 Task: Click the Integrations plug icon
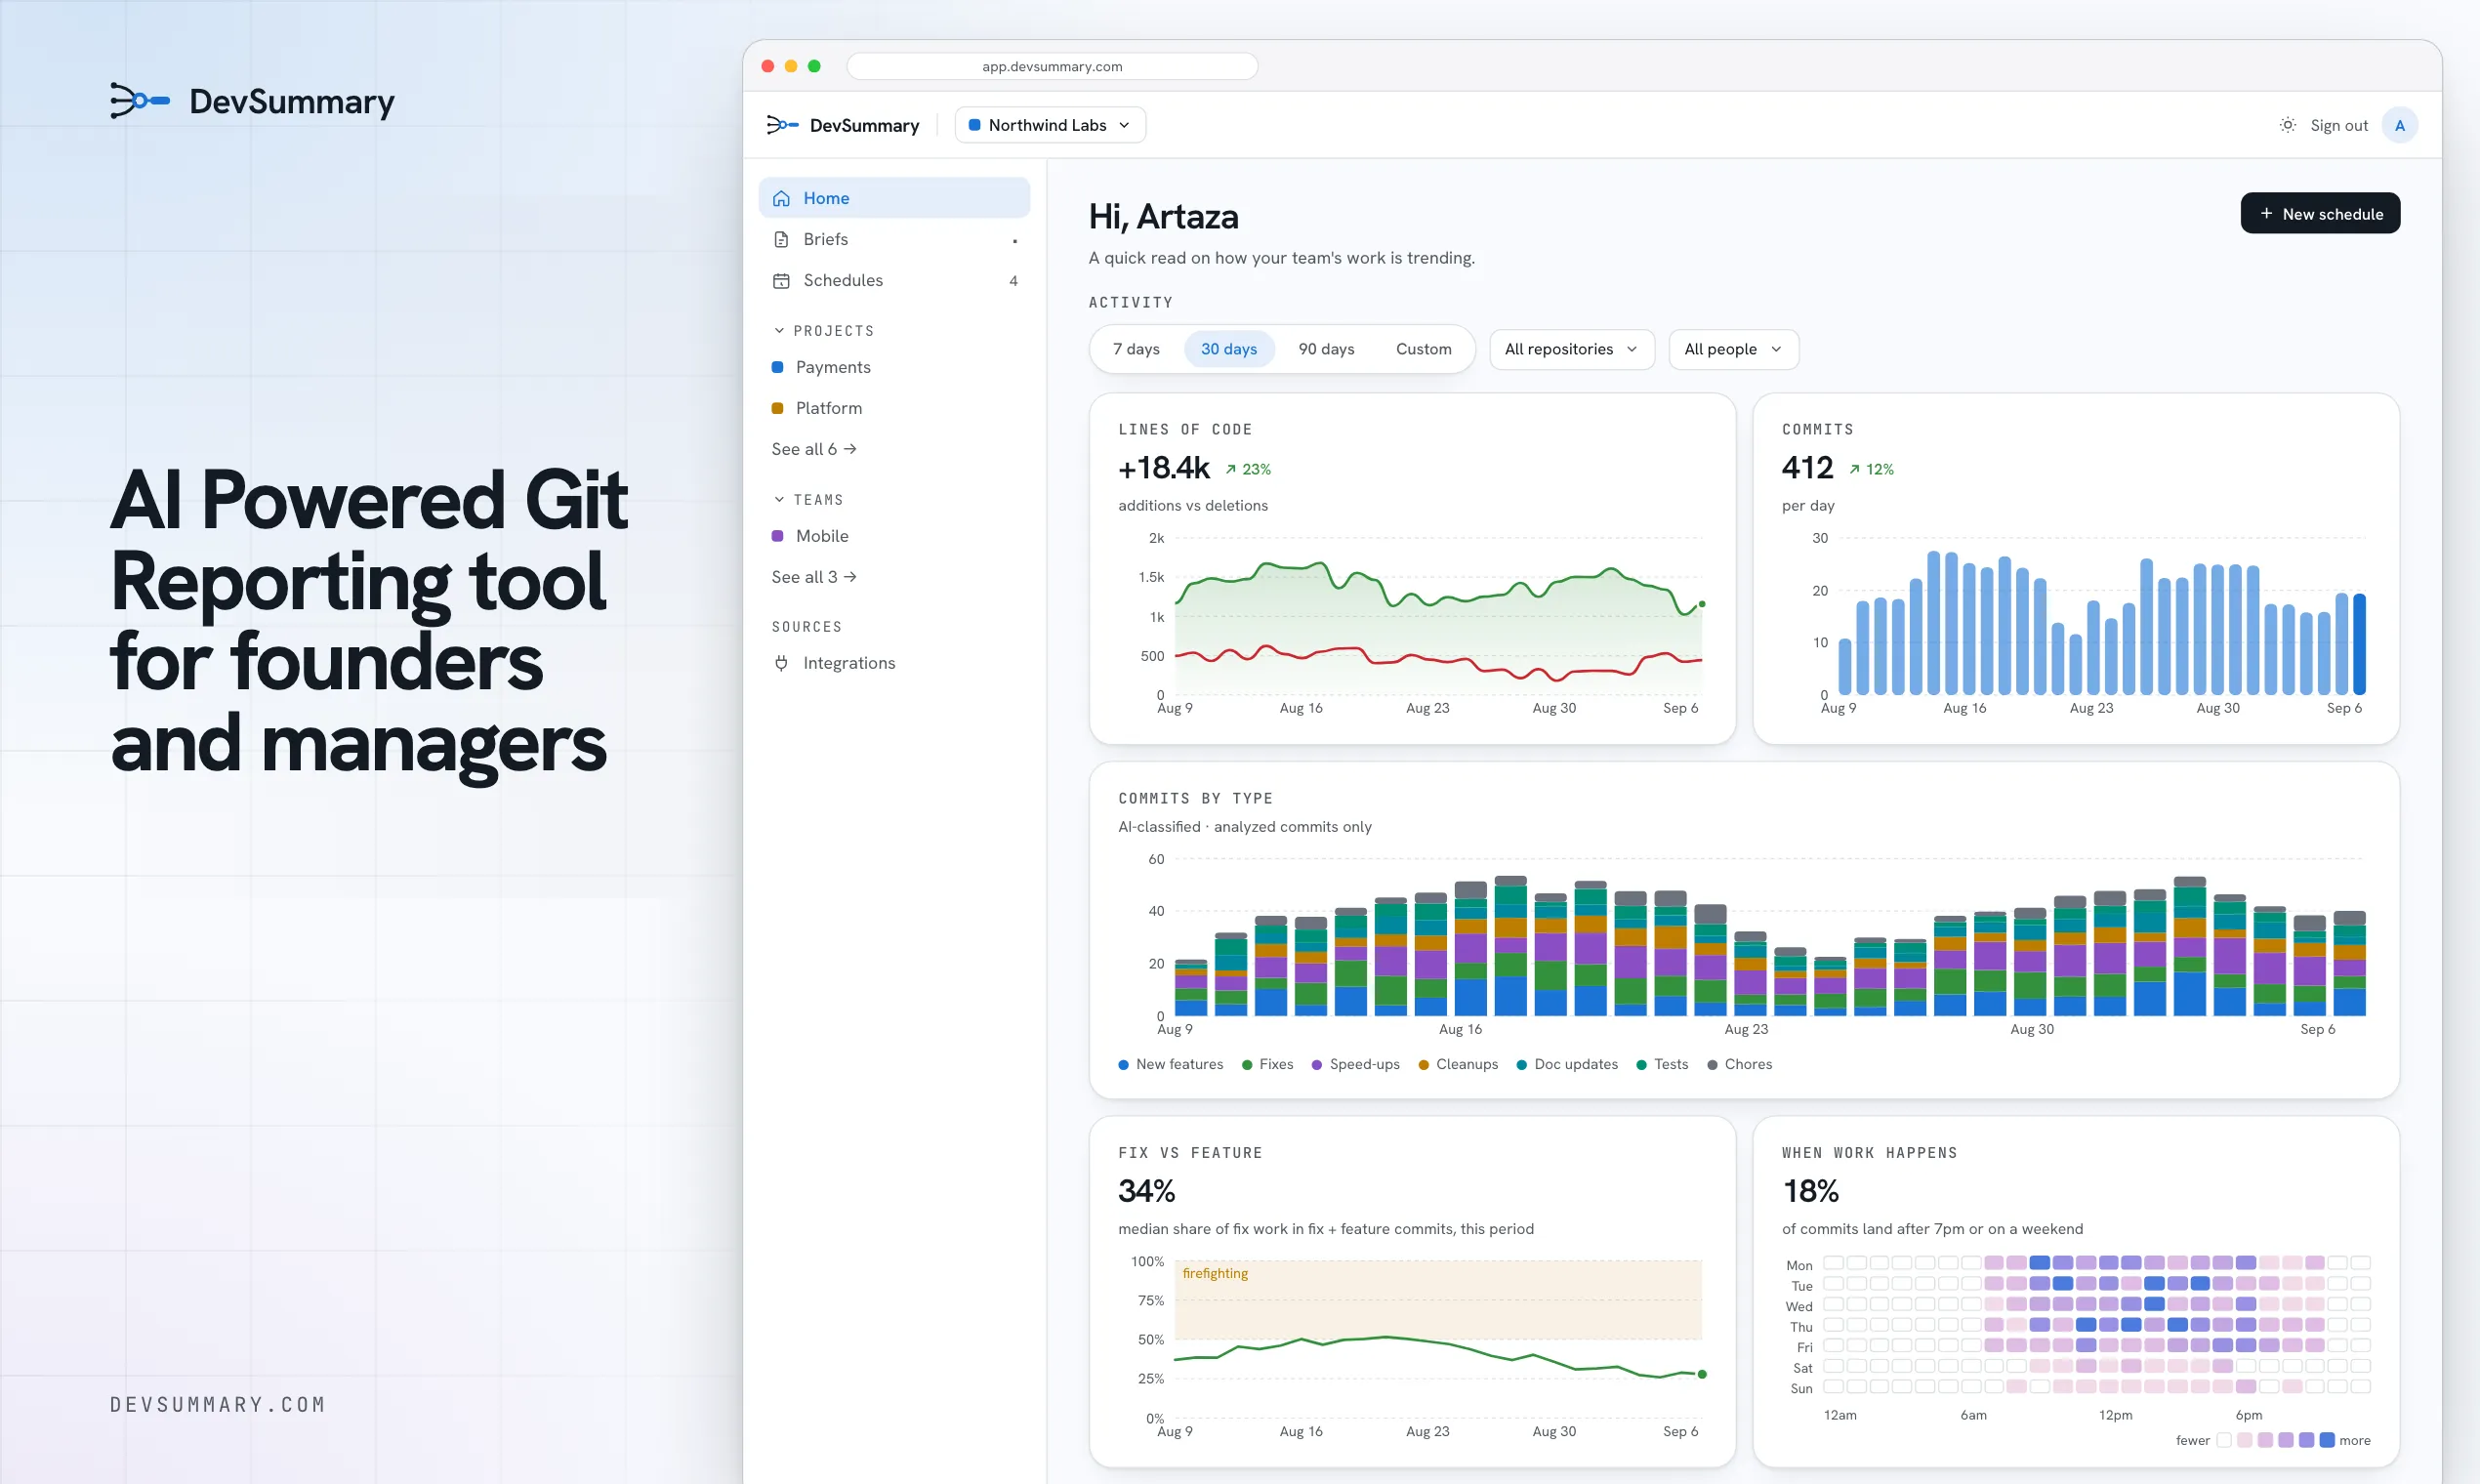(x=781, y=663)
